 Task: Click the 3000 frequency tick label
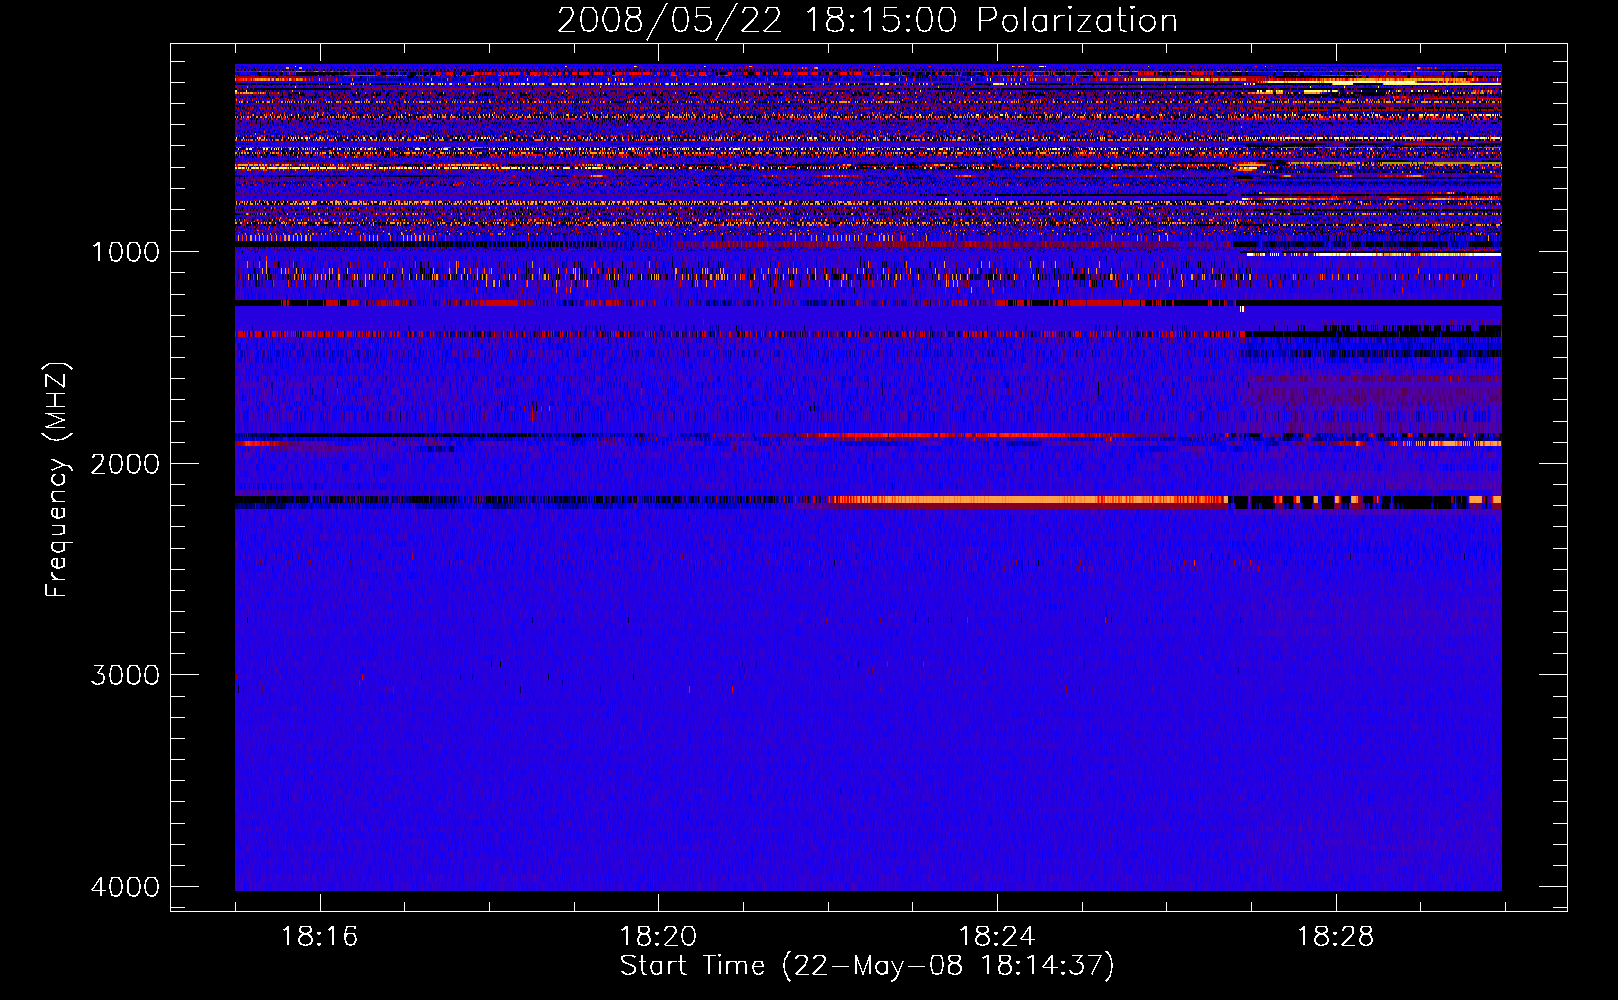pyautogui.click(x=125, y=675)
